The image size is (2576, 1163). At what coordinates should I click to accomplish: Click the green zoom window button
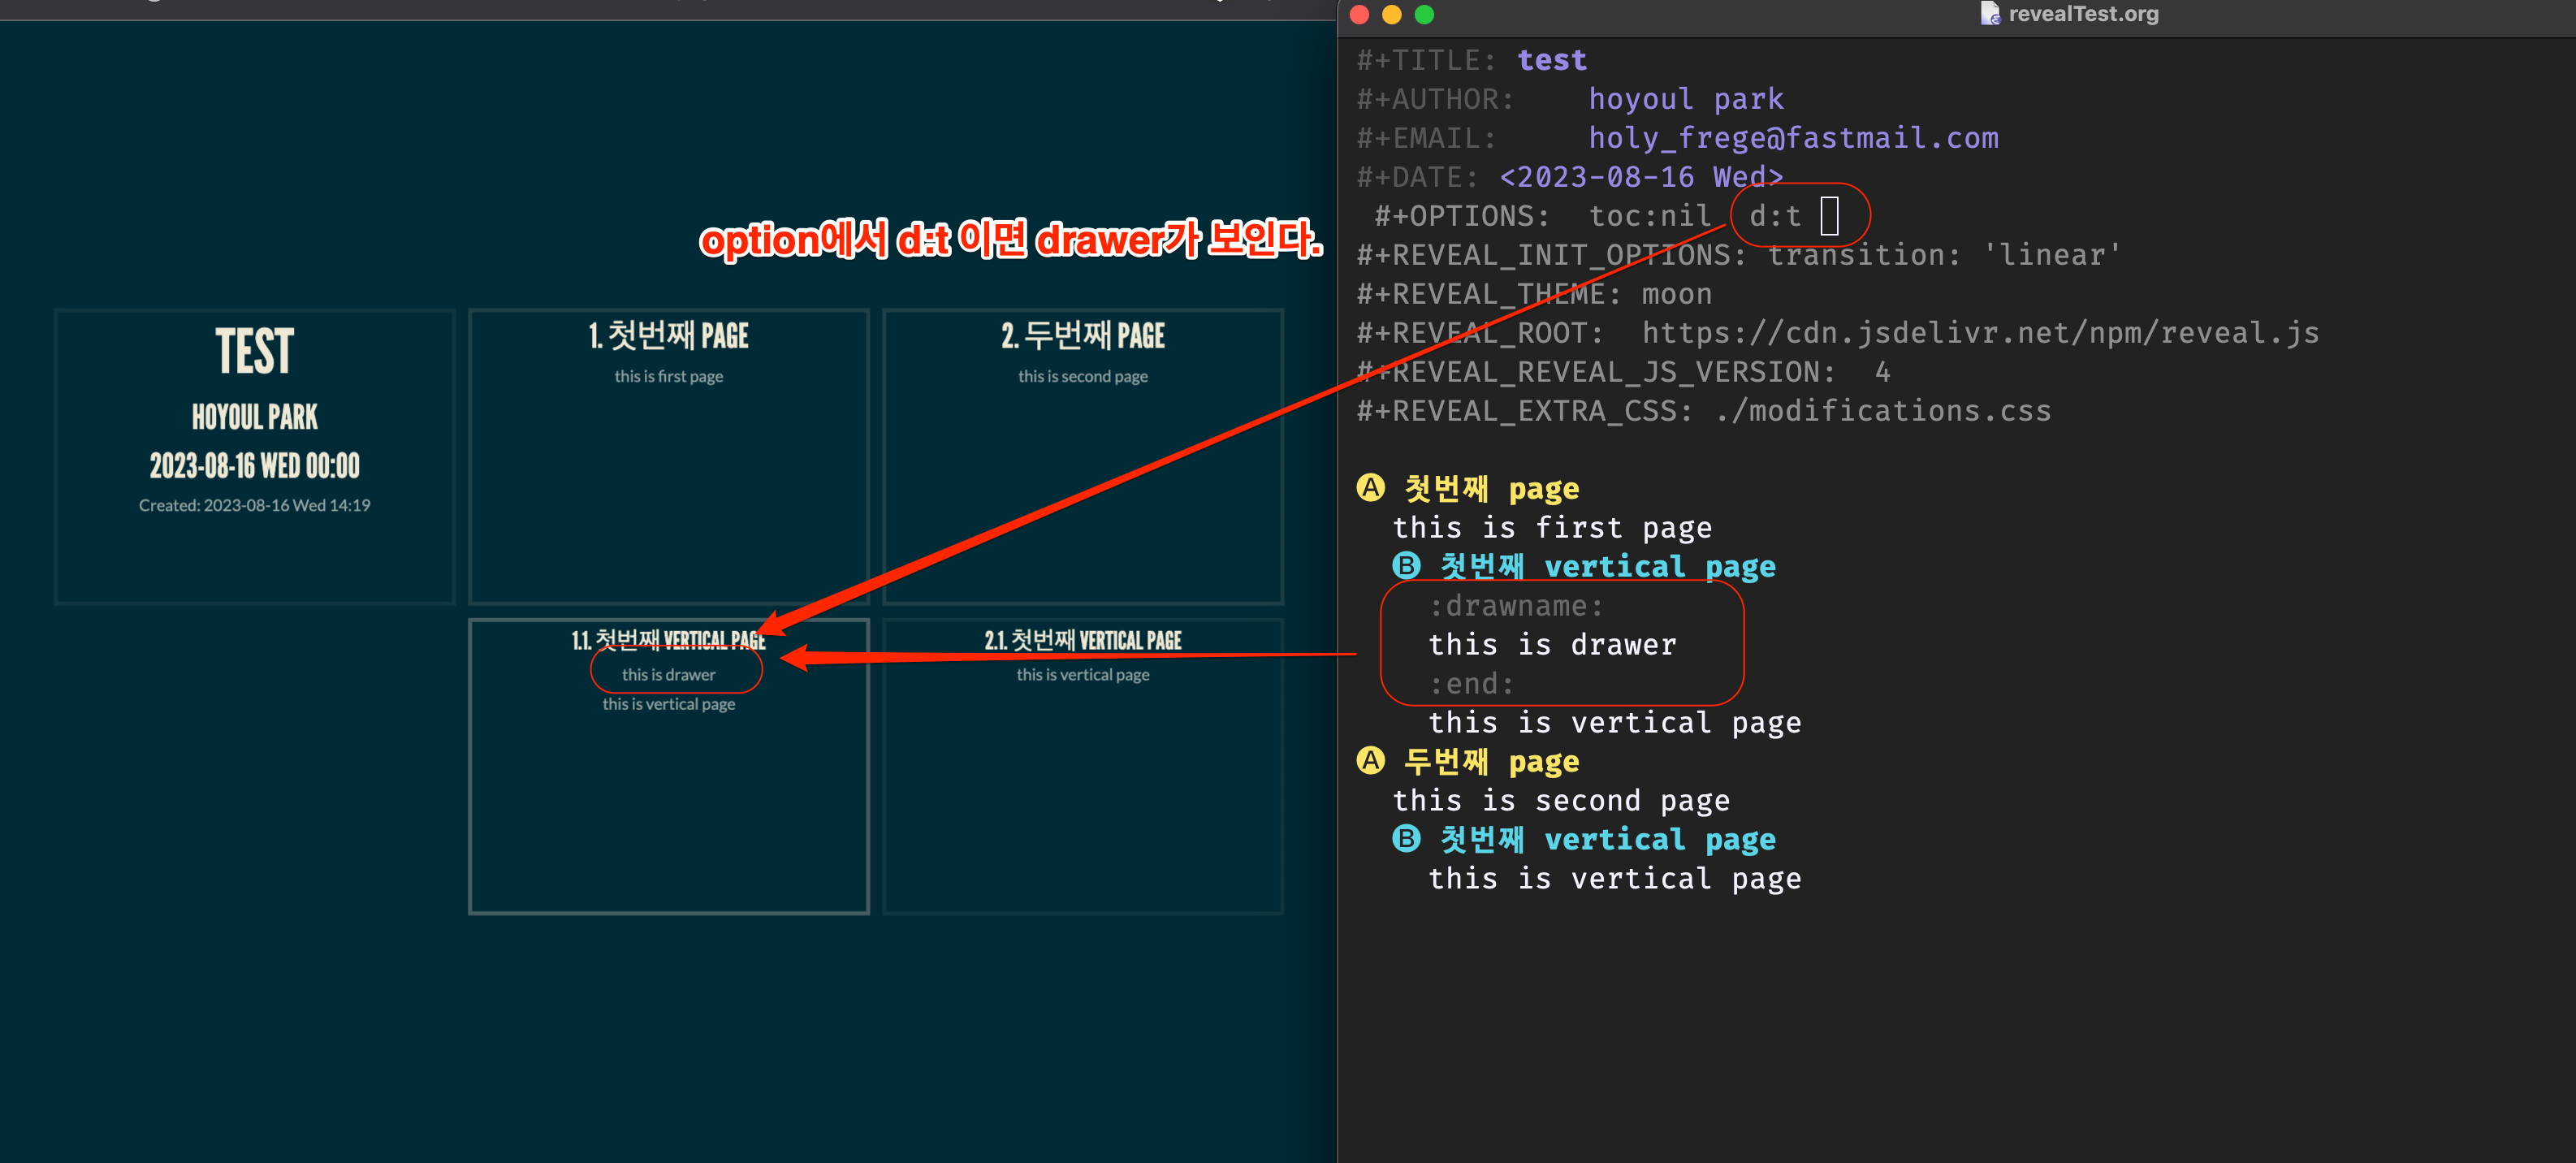click(x=1424, y=15)
